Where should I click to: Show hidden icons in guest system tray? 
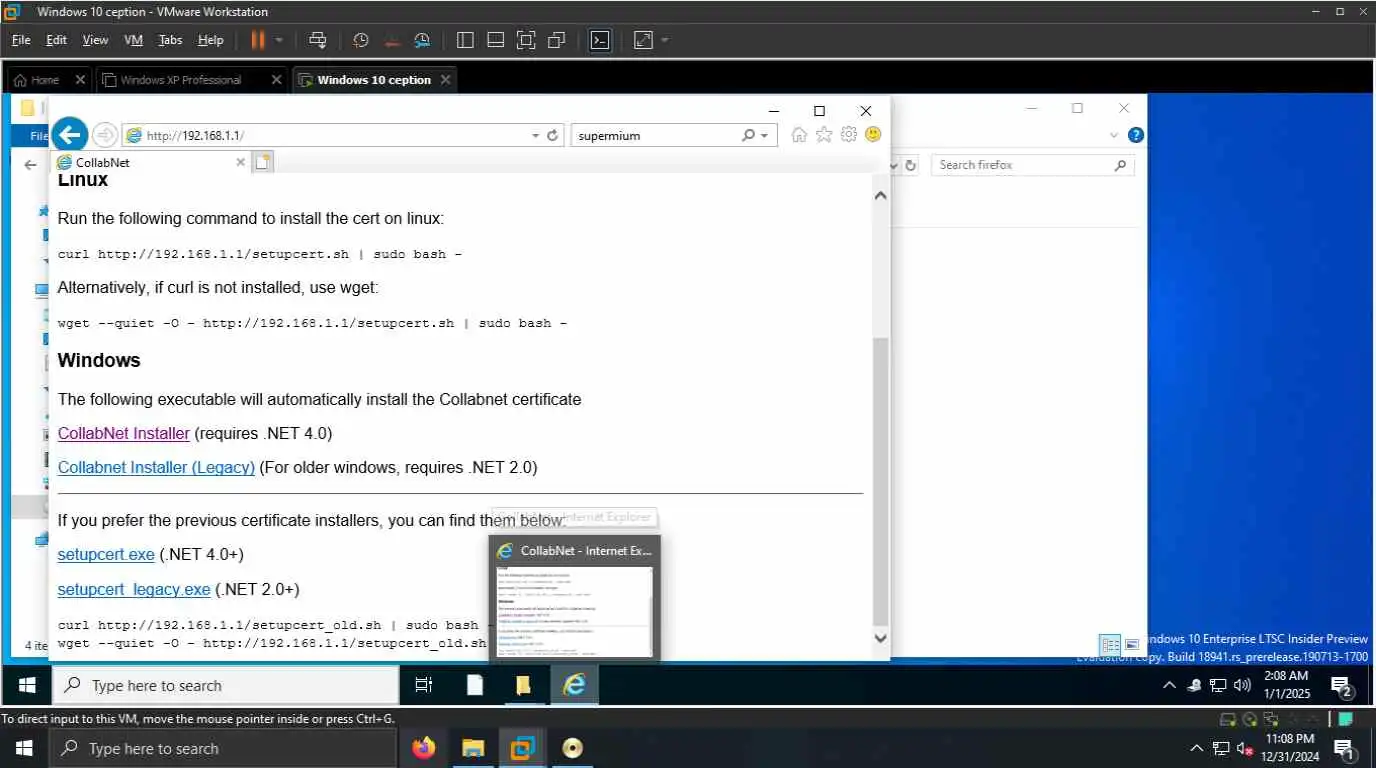pyautogui.click(x=1169, y=685)
